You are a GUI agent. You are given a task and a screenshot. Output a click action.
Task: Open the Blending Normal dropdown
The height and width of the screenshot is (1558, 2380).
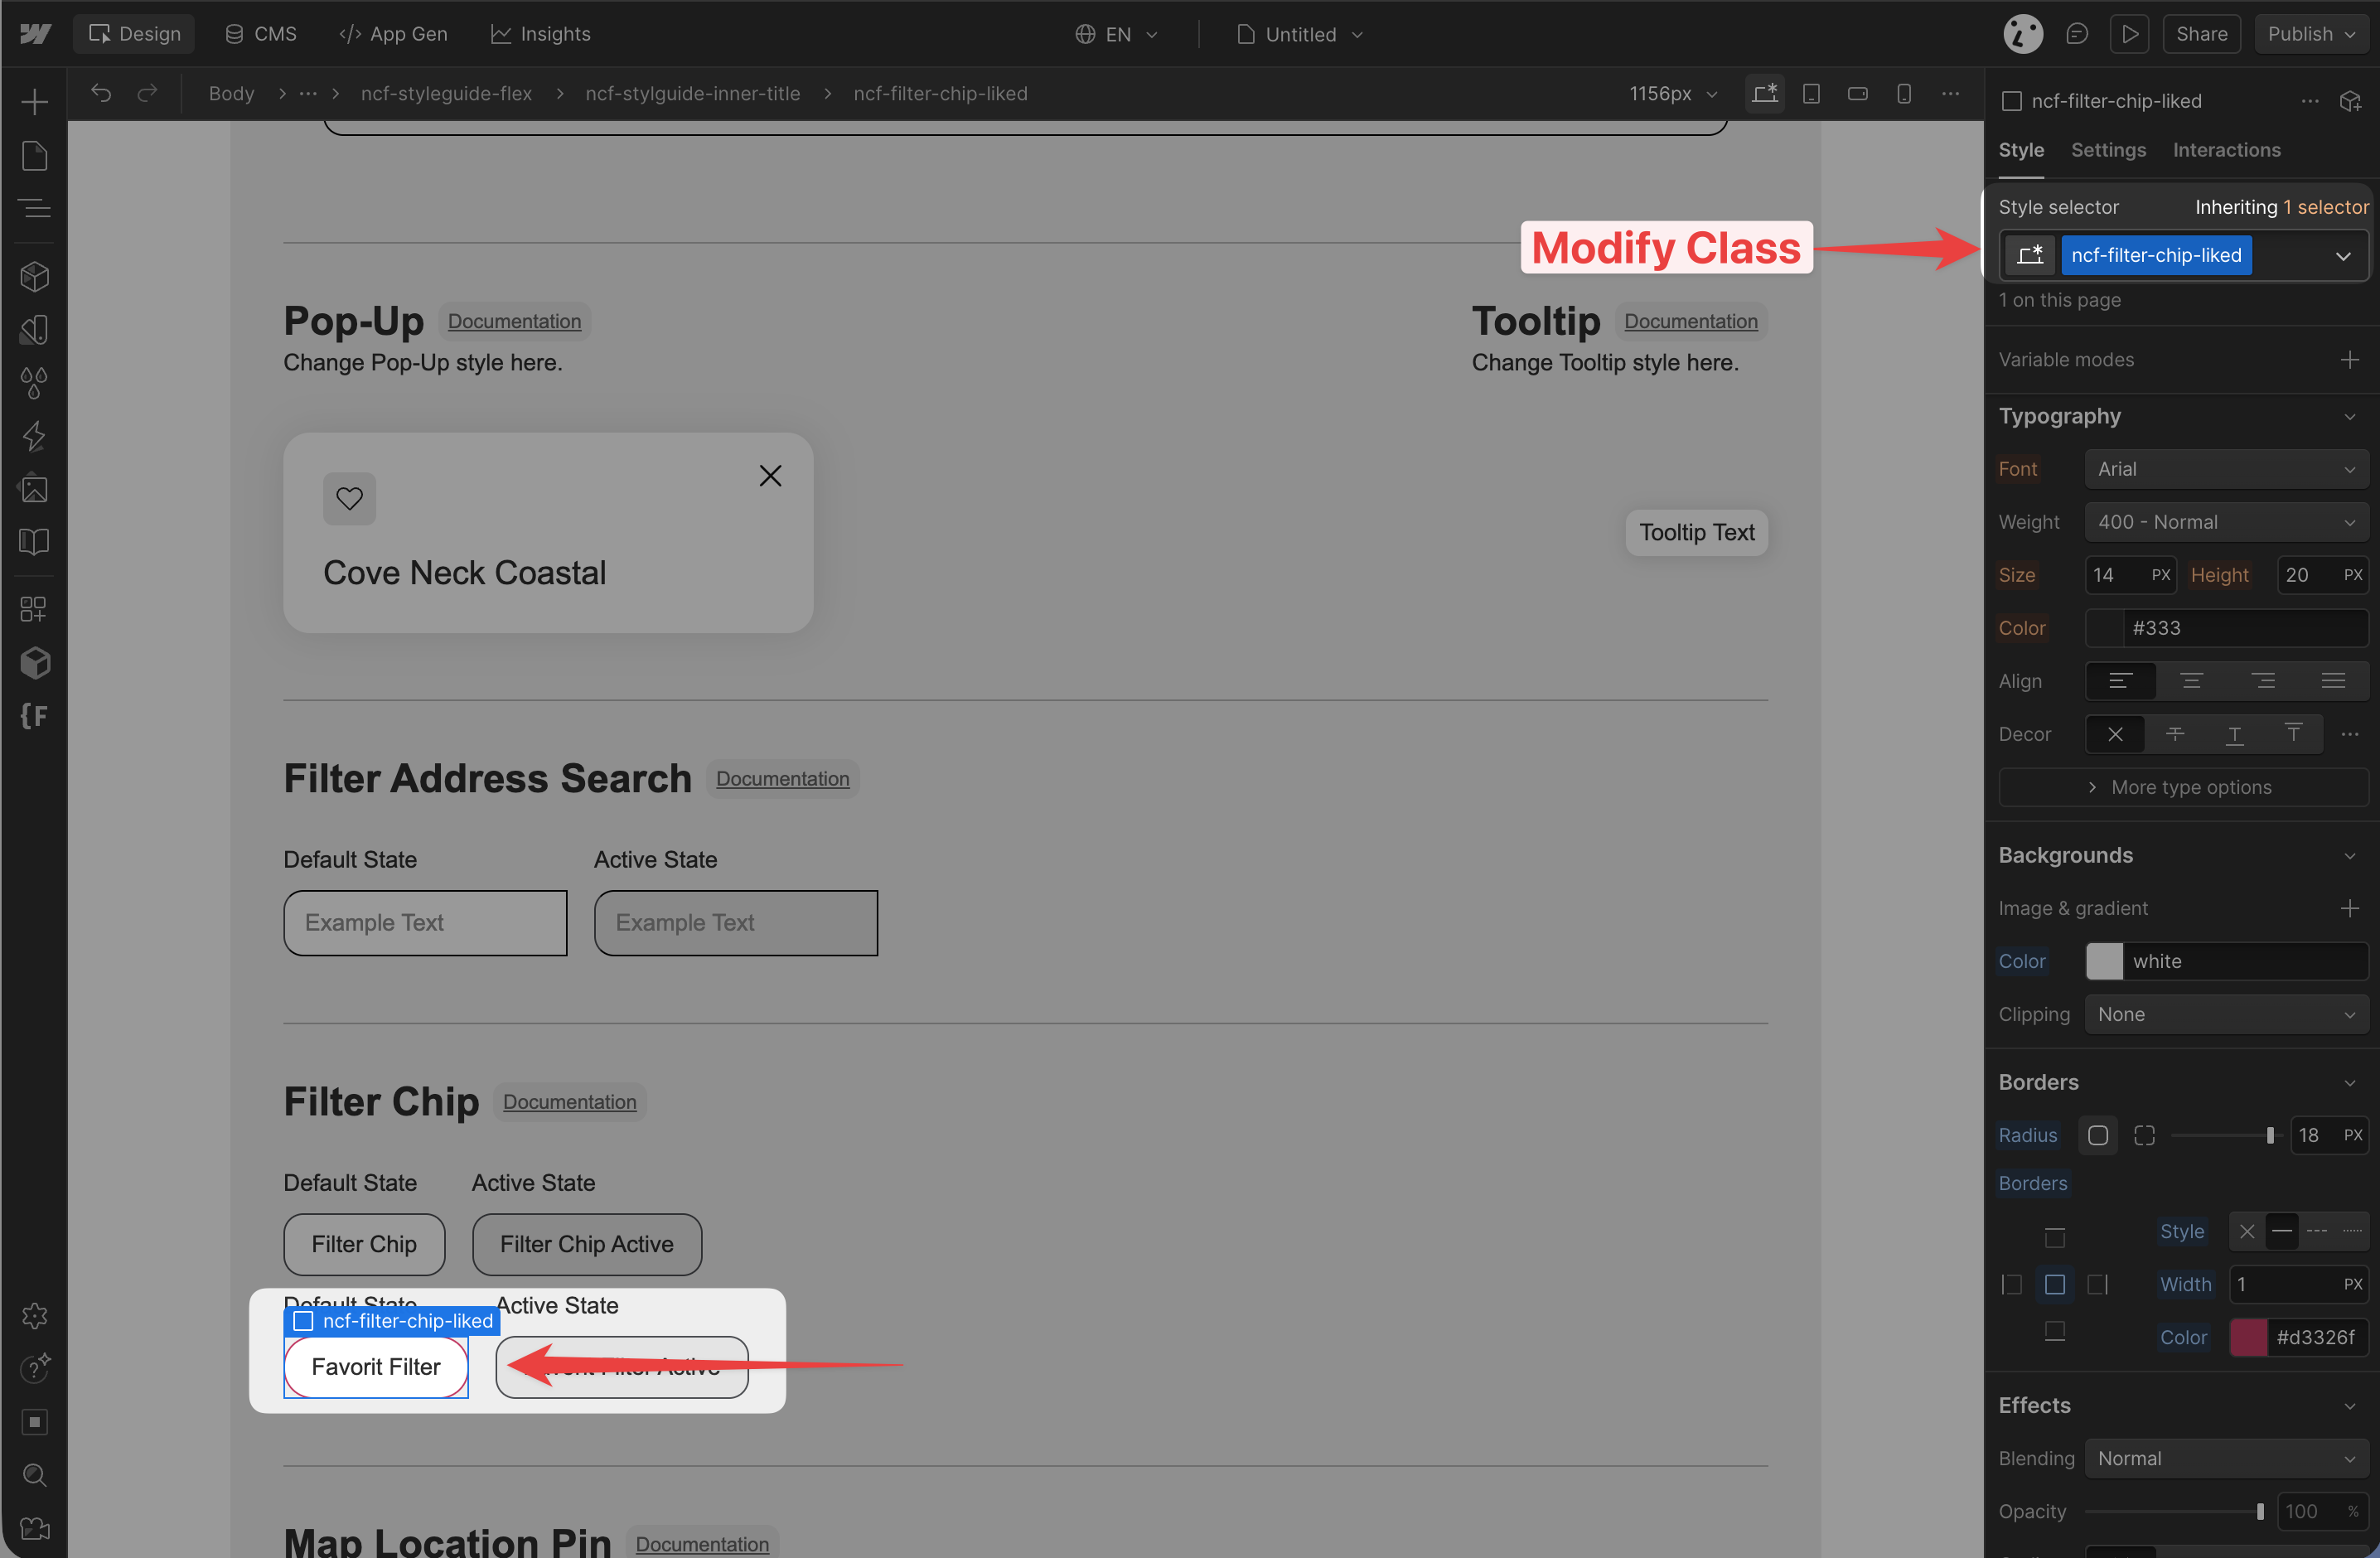pos(2226,1458)
